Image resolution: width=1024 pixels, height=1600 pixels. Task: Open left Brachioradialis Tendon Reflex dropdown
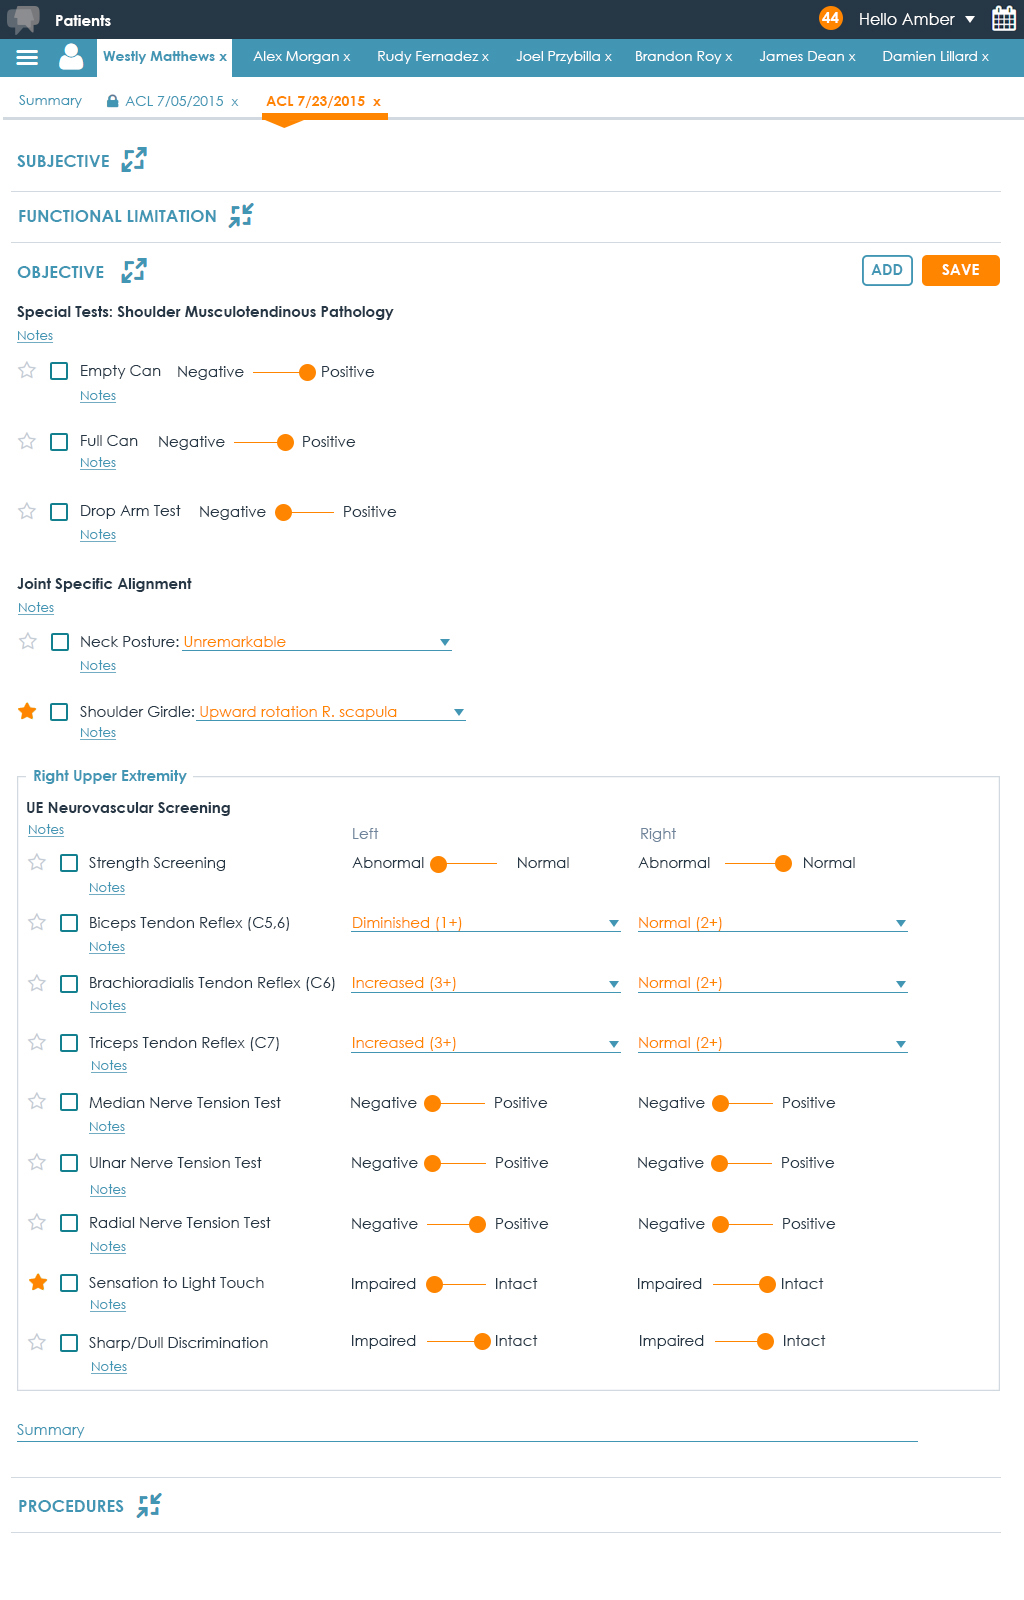click(x=486, y=983)
